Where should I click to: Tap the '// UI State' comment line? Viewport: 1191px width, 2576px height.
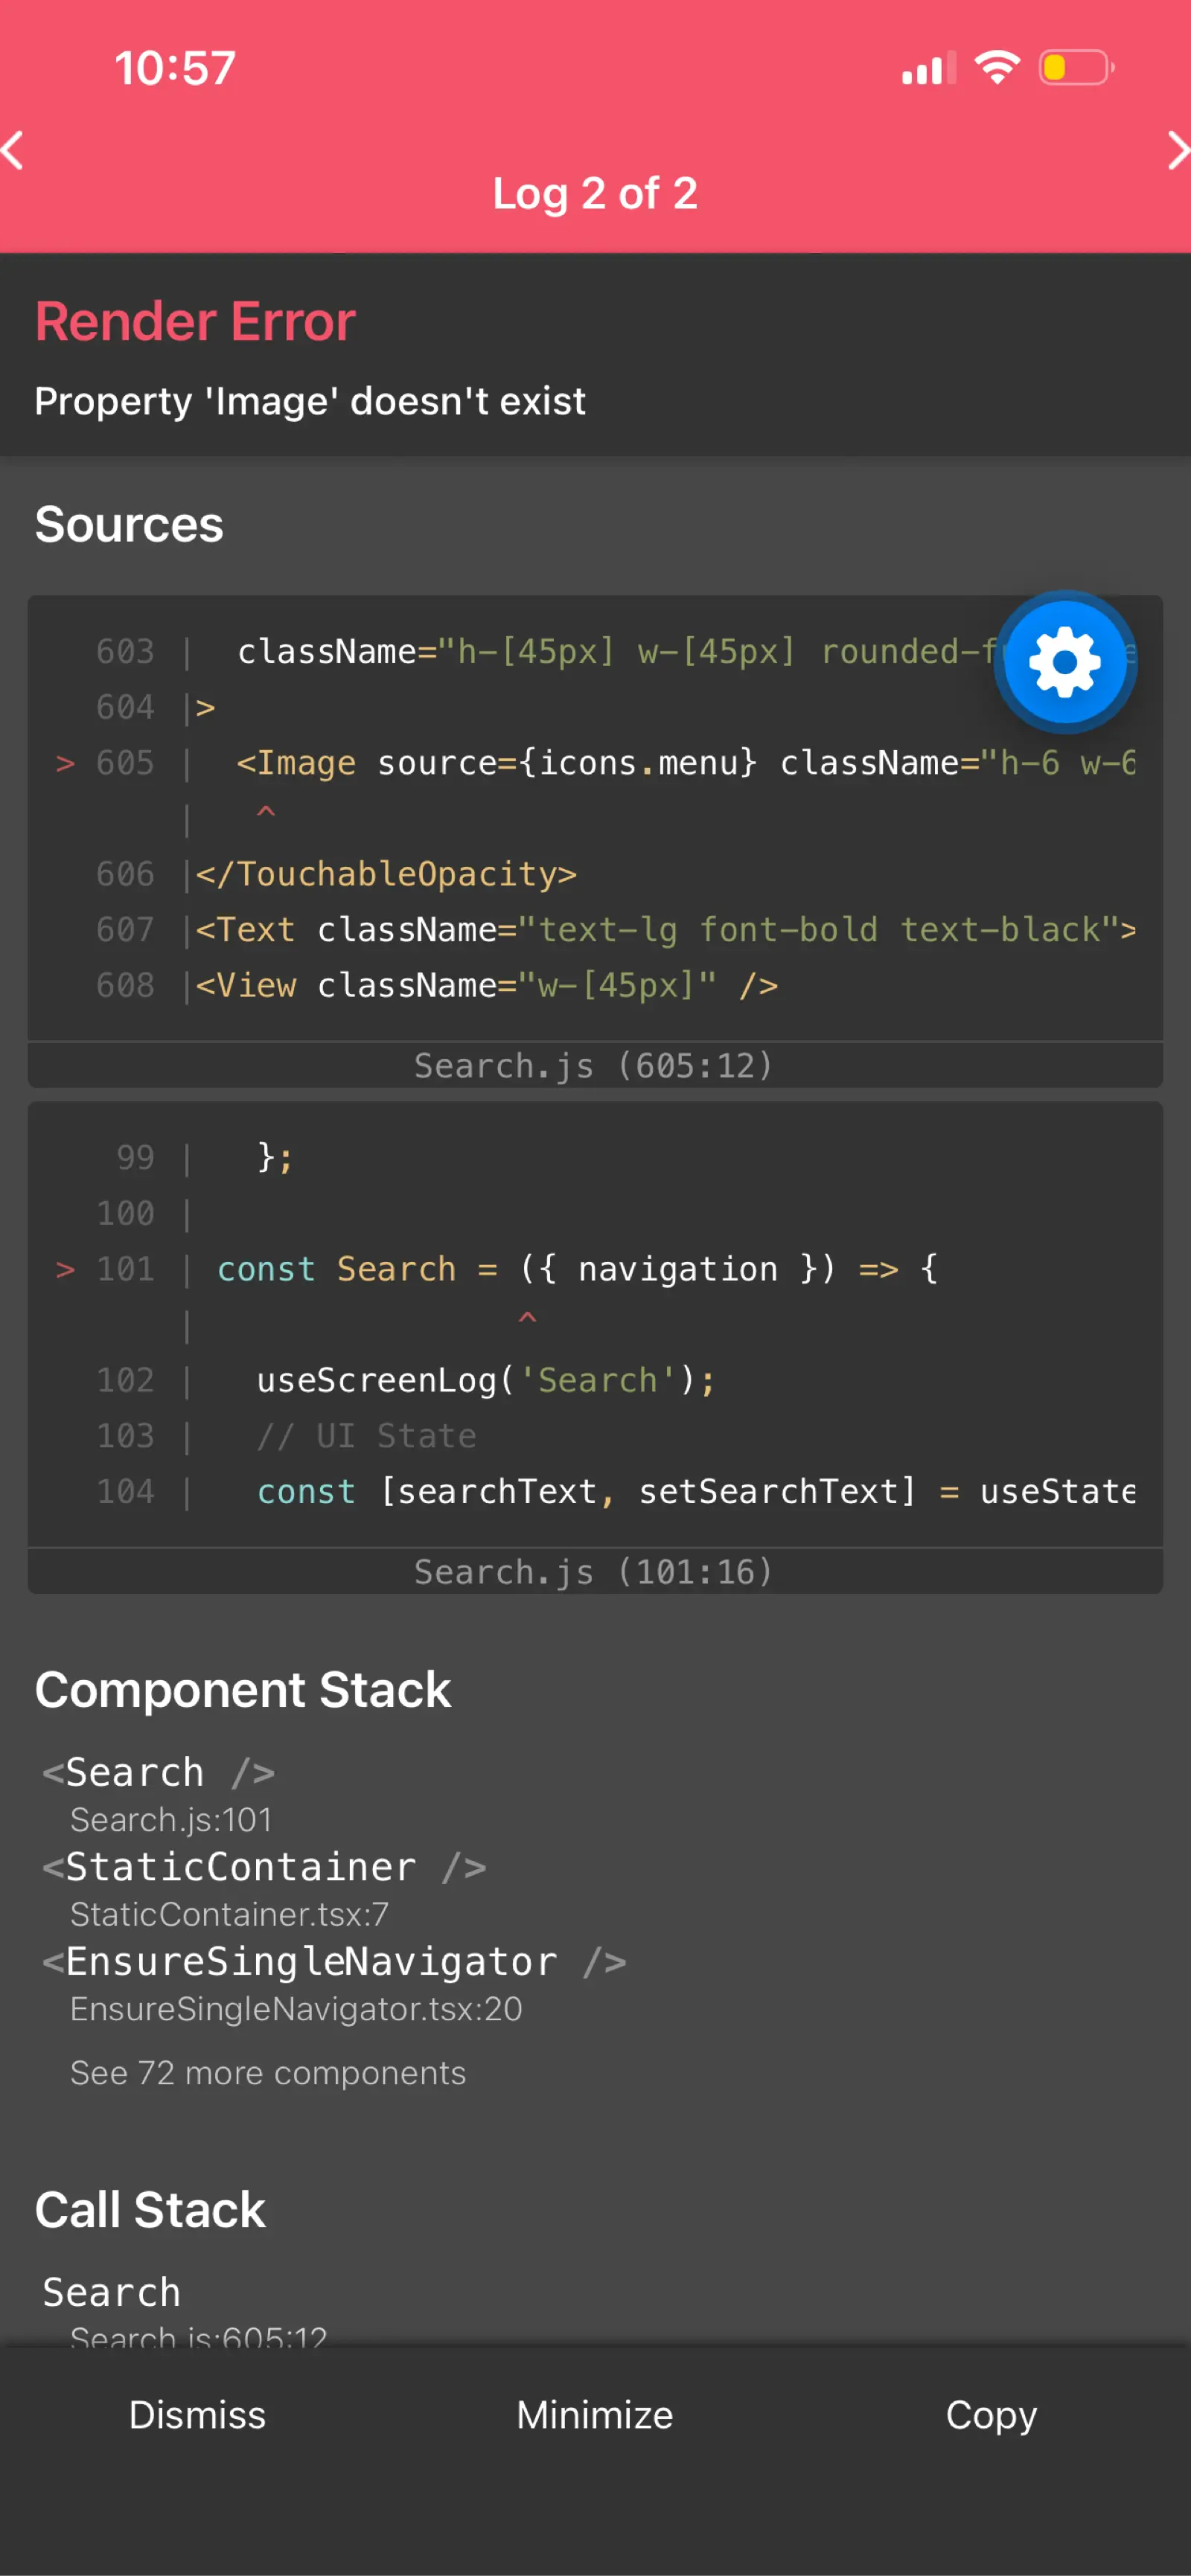click(366, 1436)
